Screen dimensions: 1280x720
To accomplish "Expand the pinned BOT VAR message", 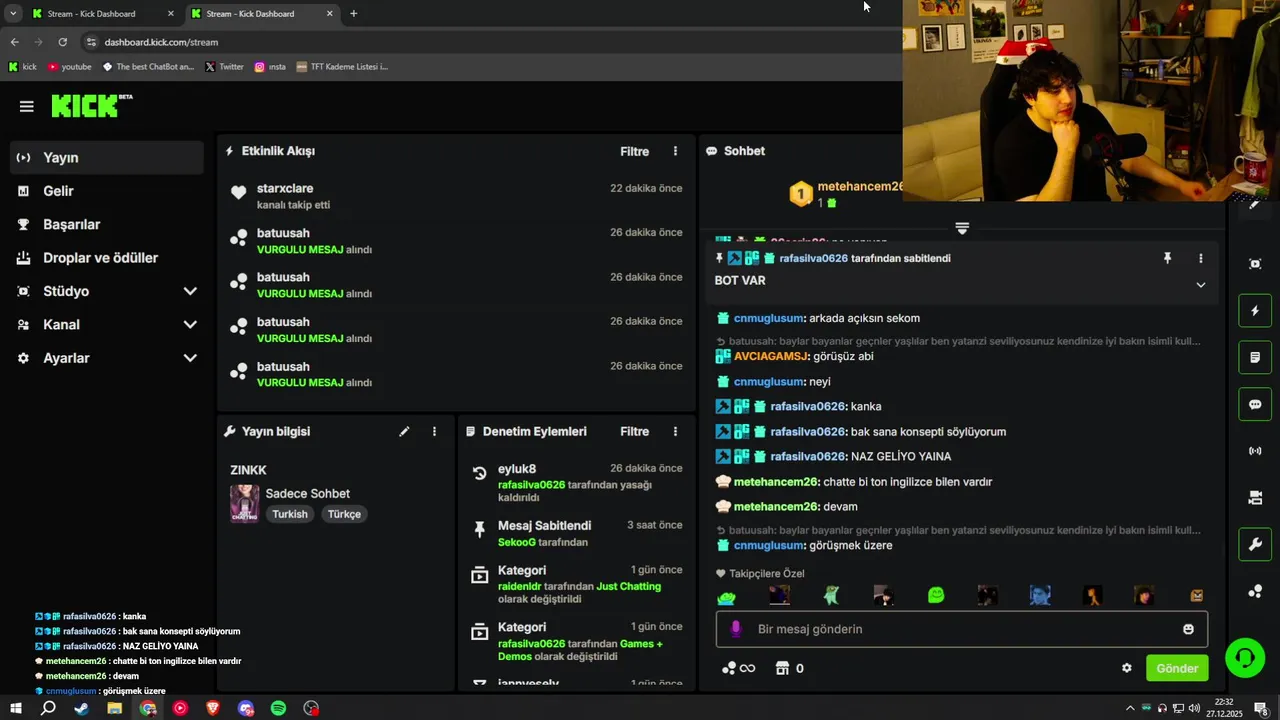I will (1201, 285).
